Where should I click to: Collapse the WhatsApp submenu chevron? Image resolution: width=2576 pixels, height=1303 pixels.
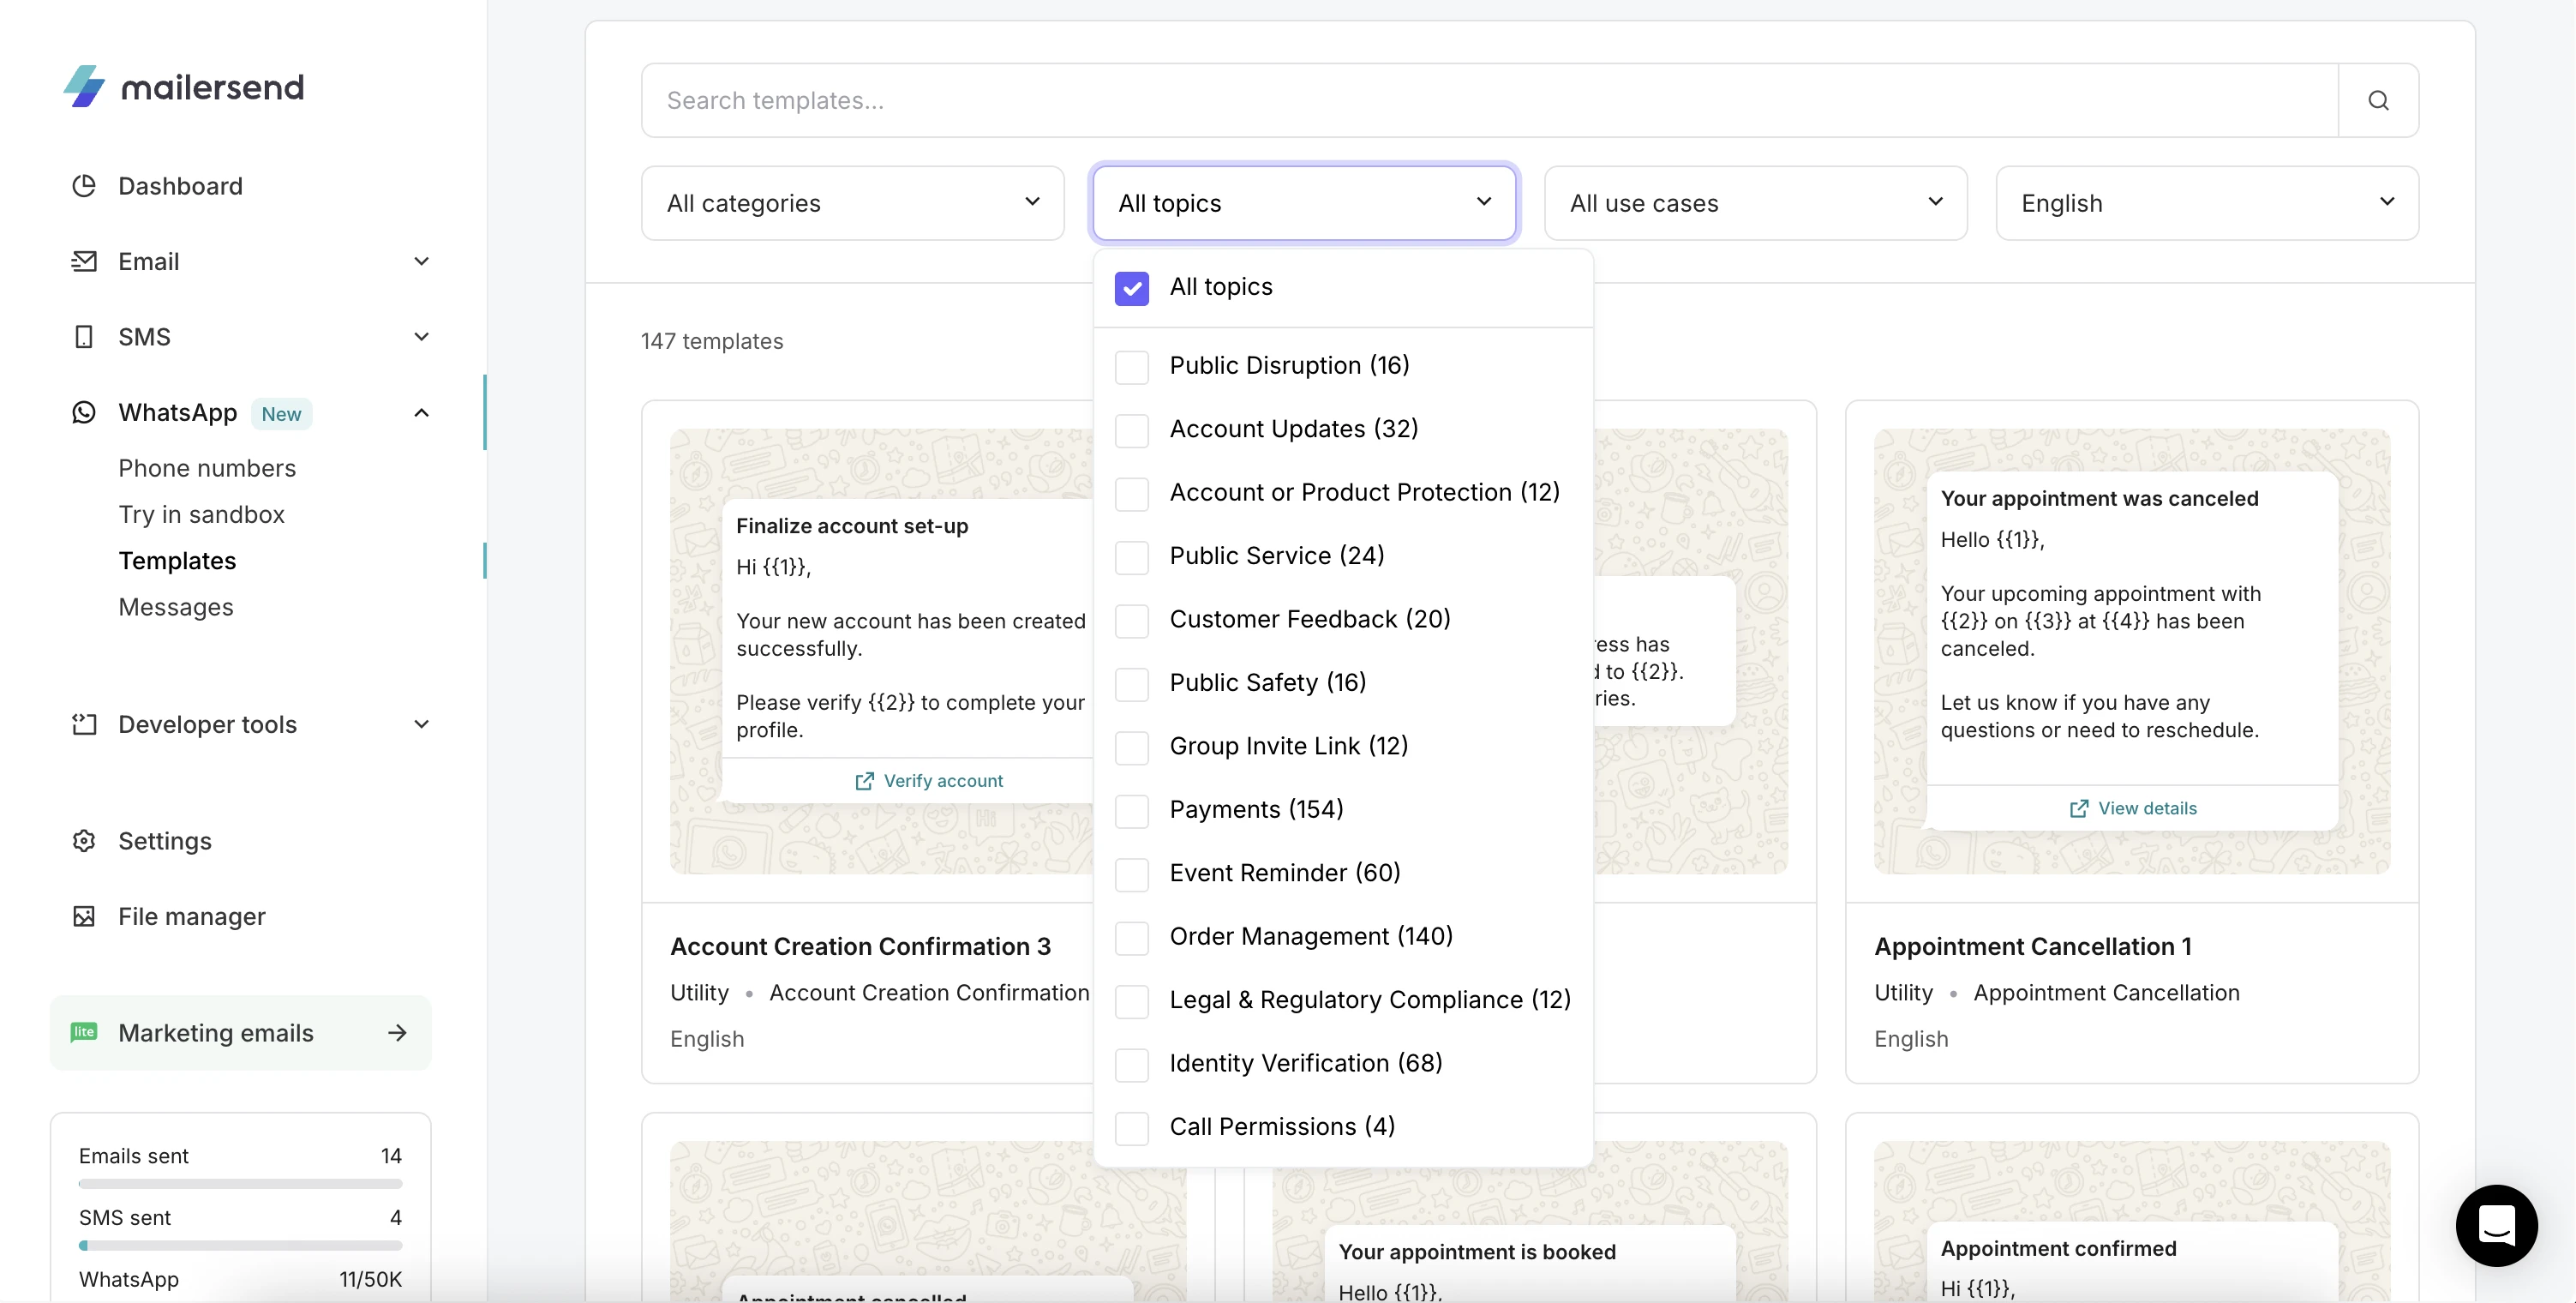point(422,413)
